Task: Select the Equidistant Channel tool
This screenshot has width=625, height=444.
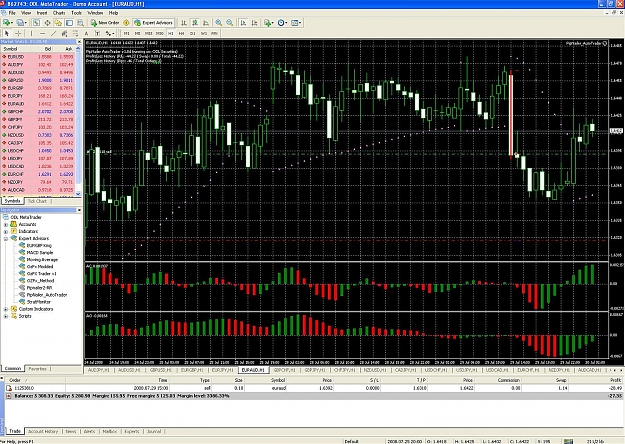Action: [x=64, y=33]
